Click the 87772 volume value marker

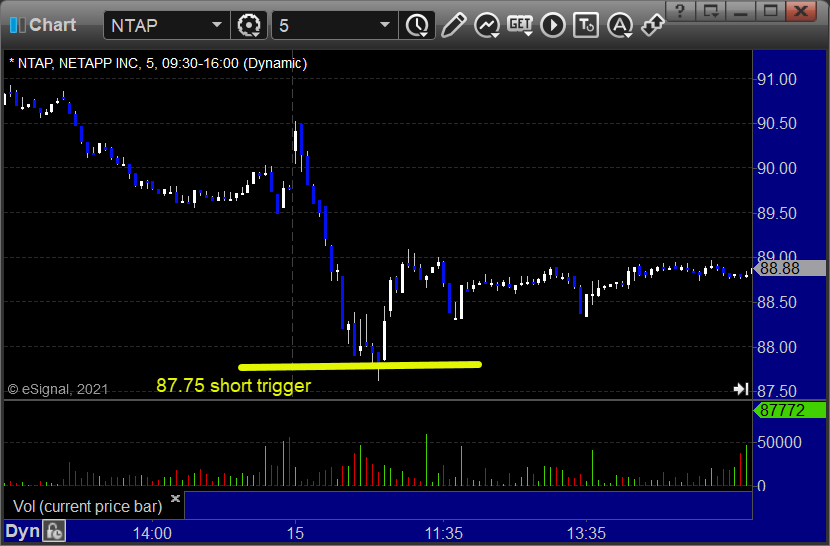click(x=790, y=410)
